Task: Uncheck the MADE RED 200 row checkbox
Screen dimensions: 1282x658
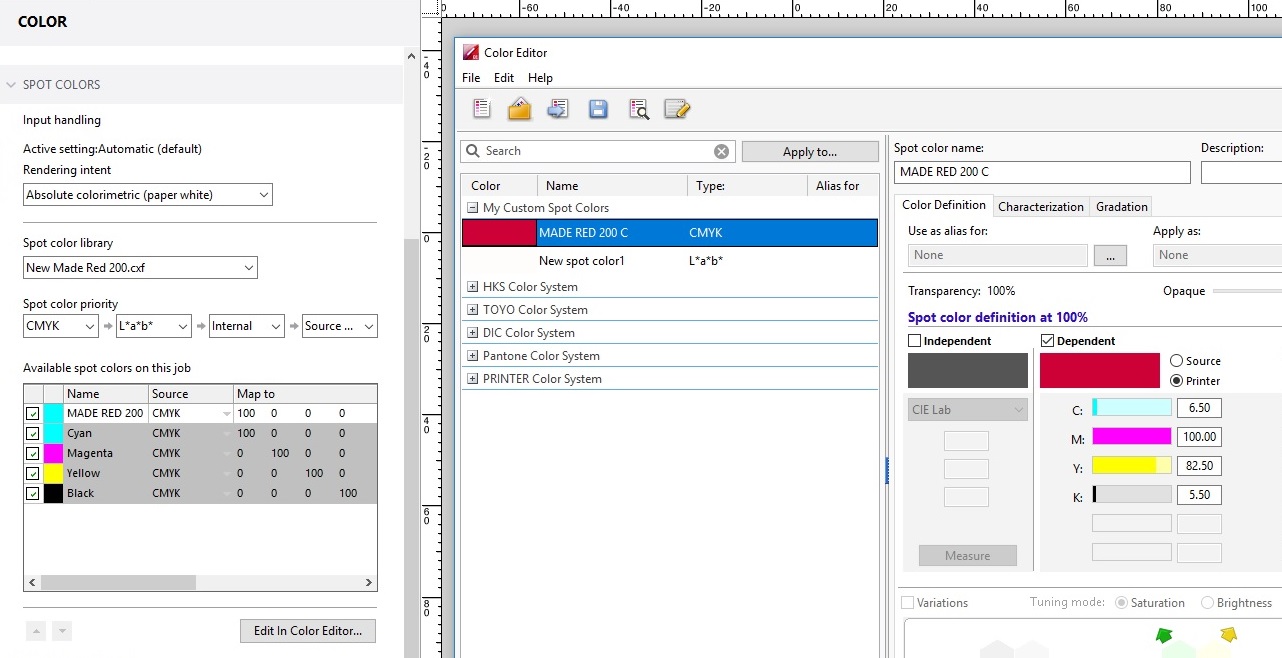Action: (x=33, y=413)
